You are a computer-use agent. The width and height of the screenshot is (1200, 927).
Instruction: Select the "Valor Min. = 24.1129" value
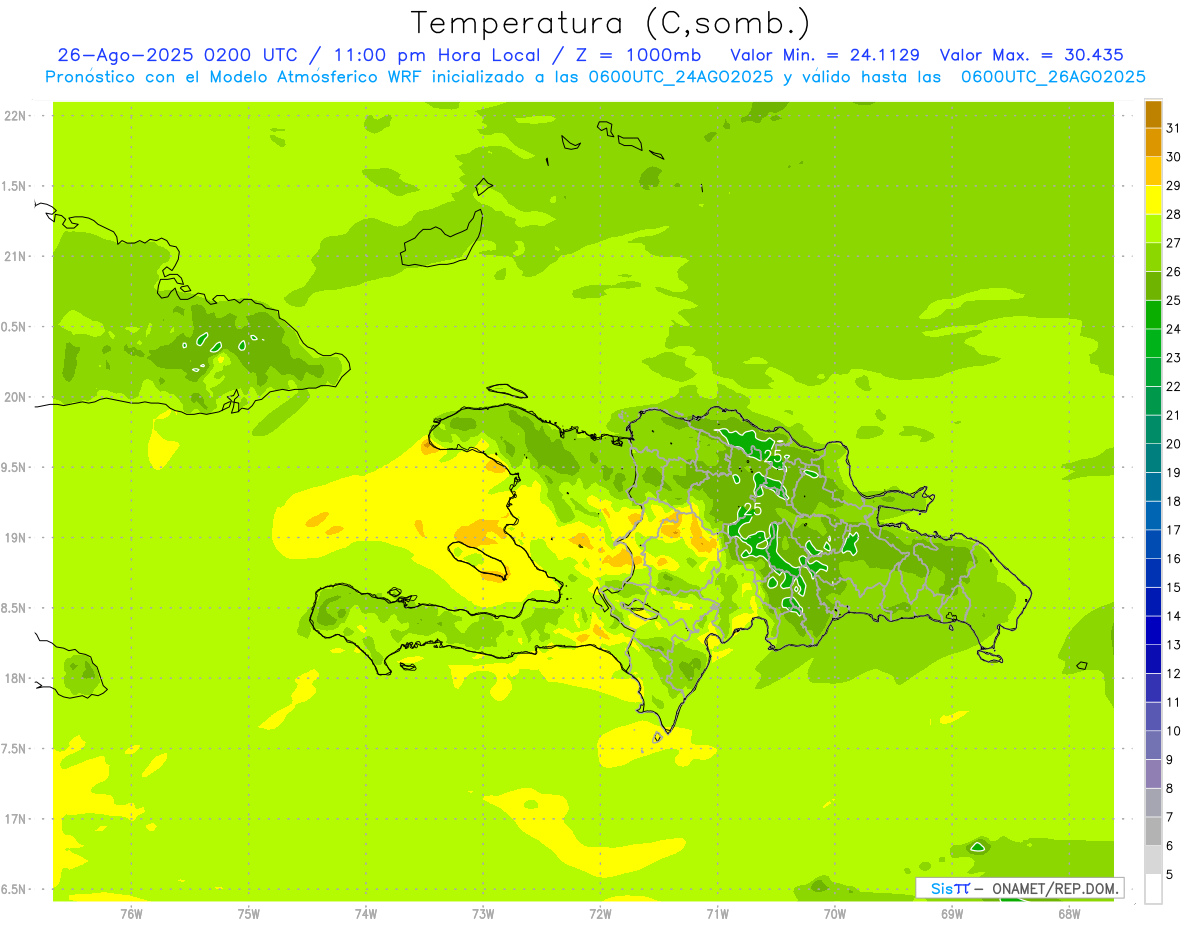point(826,55)
